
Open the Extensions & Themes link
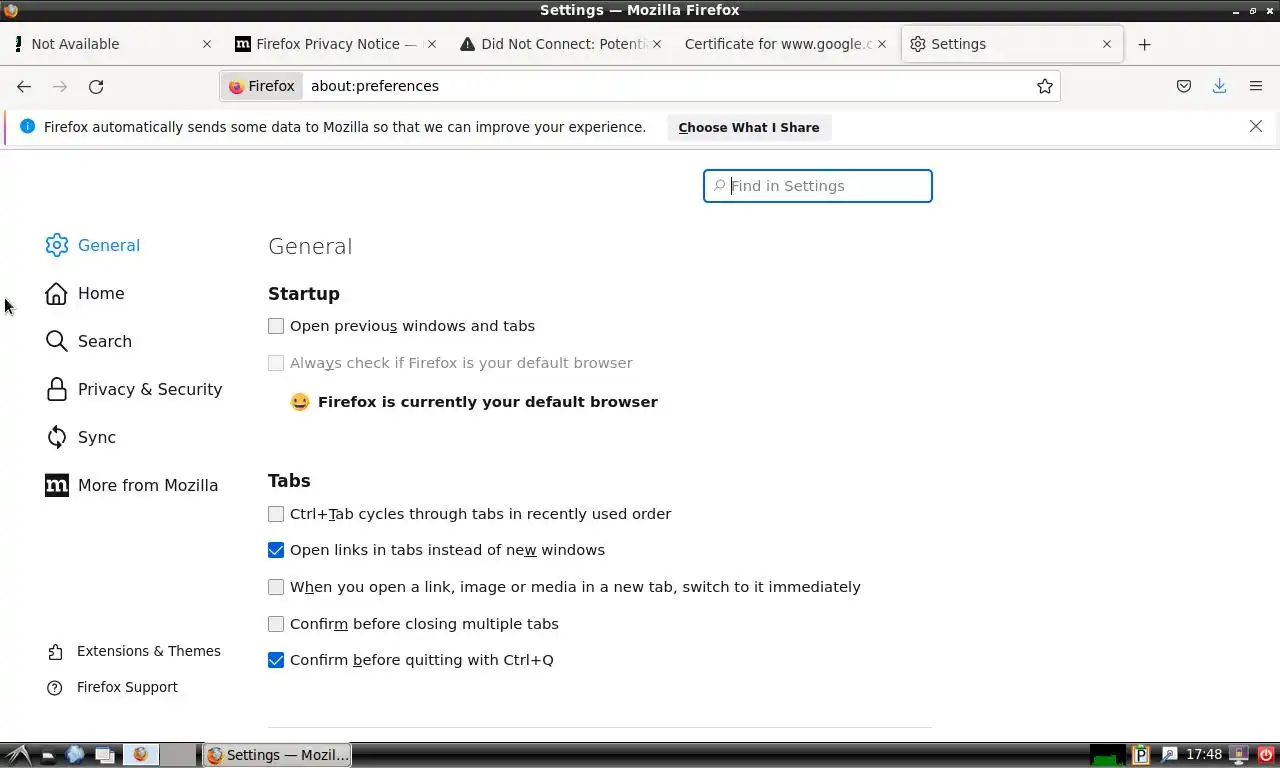pos(148,651)
